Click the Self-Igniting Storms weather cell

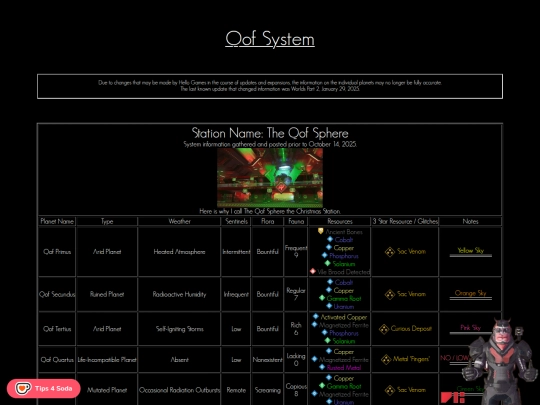point(179,329)
